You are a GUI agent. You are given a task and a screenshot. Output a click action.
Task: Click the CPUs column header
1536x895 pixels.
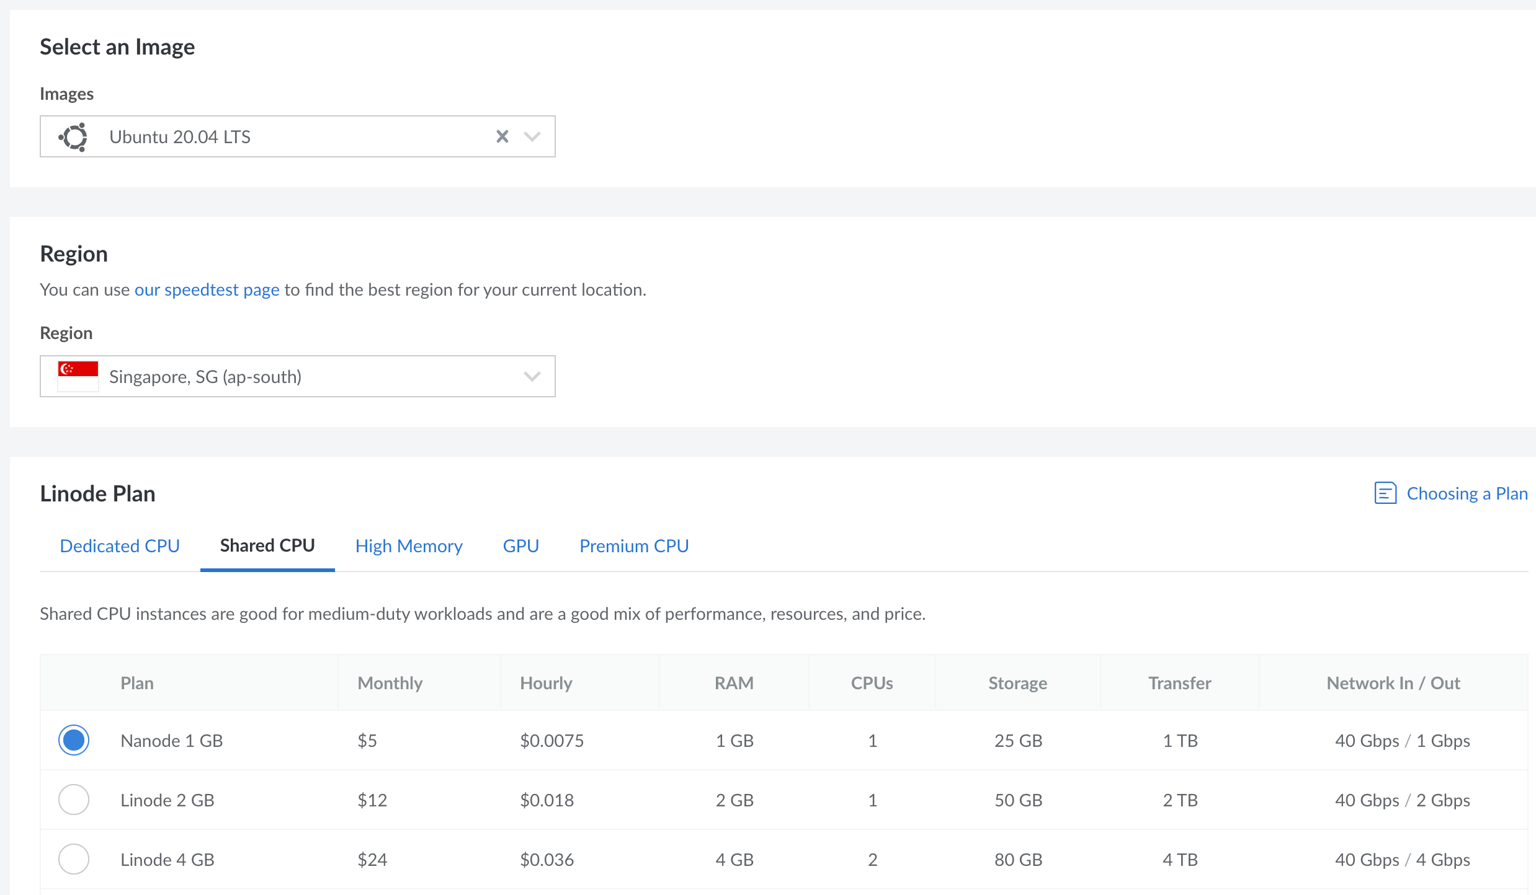click(x=872, y=683)
